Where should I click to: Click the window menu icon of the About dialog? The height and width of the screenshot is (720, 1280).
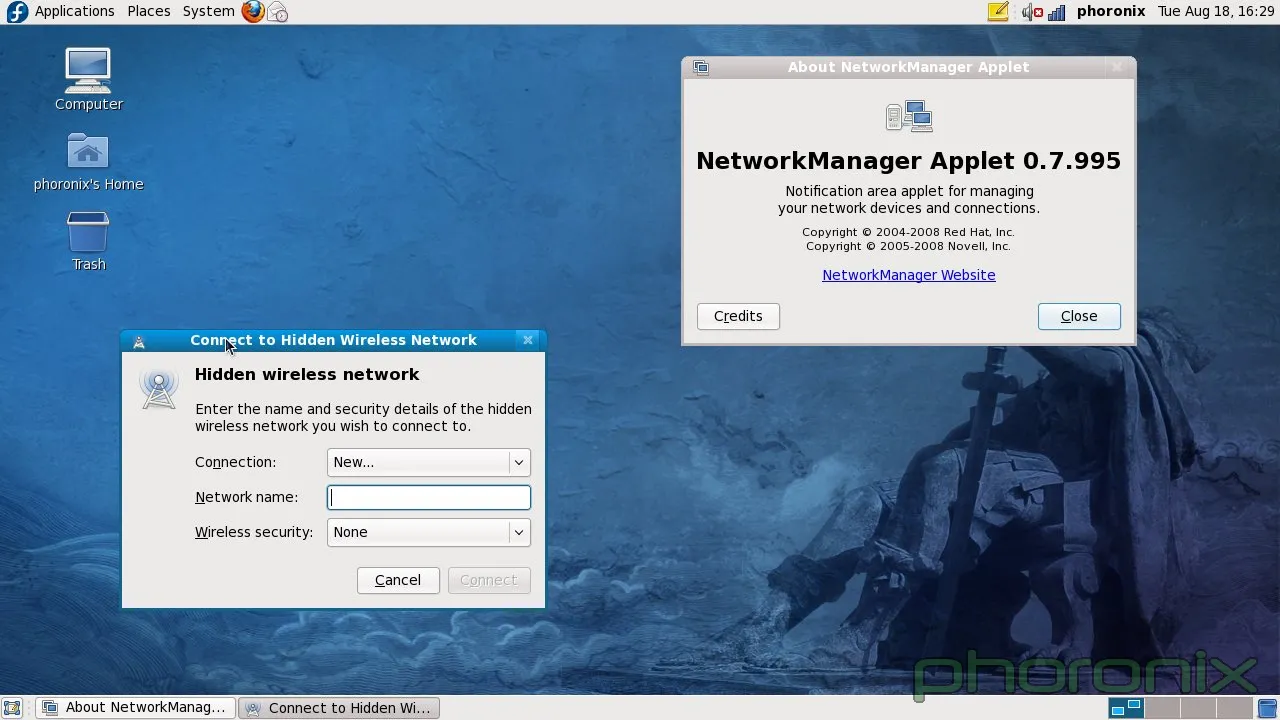pos(701,67)
